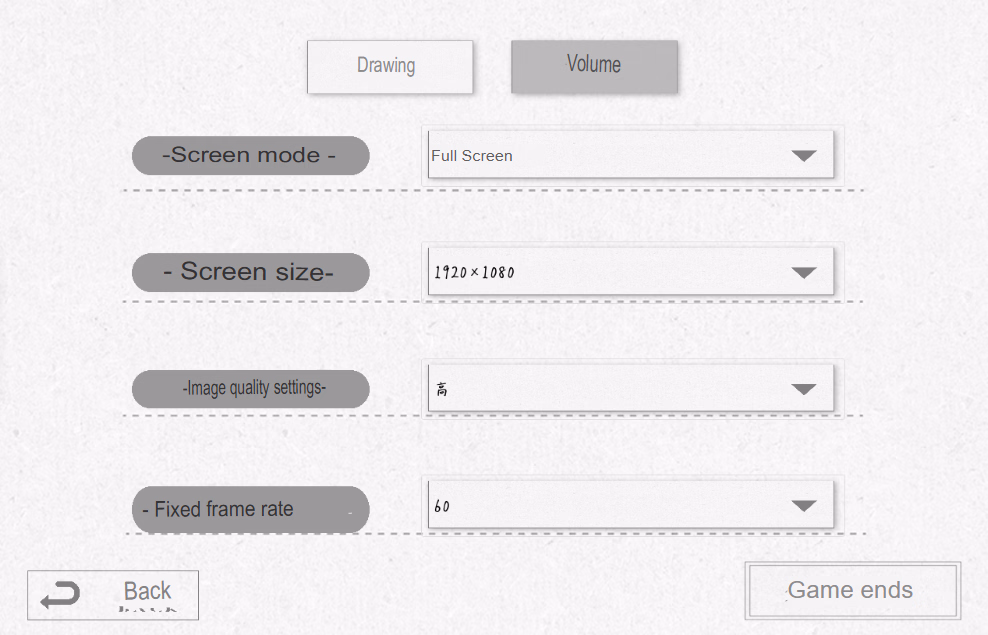
Task: Switch to the Drawing tab
Action: tap(389, 66)
